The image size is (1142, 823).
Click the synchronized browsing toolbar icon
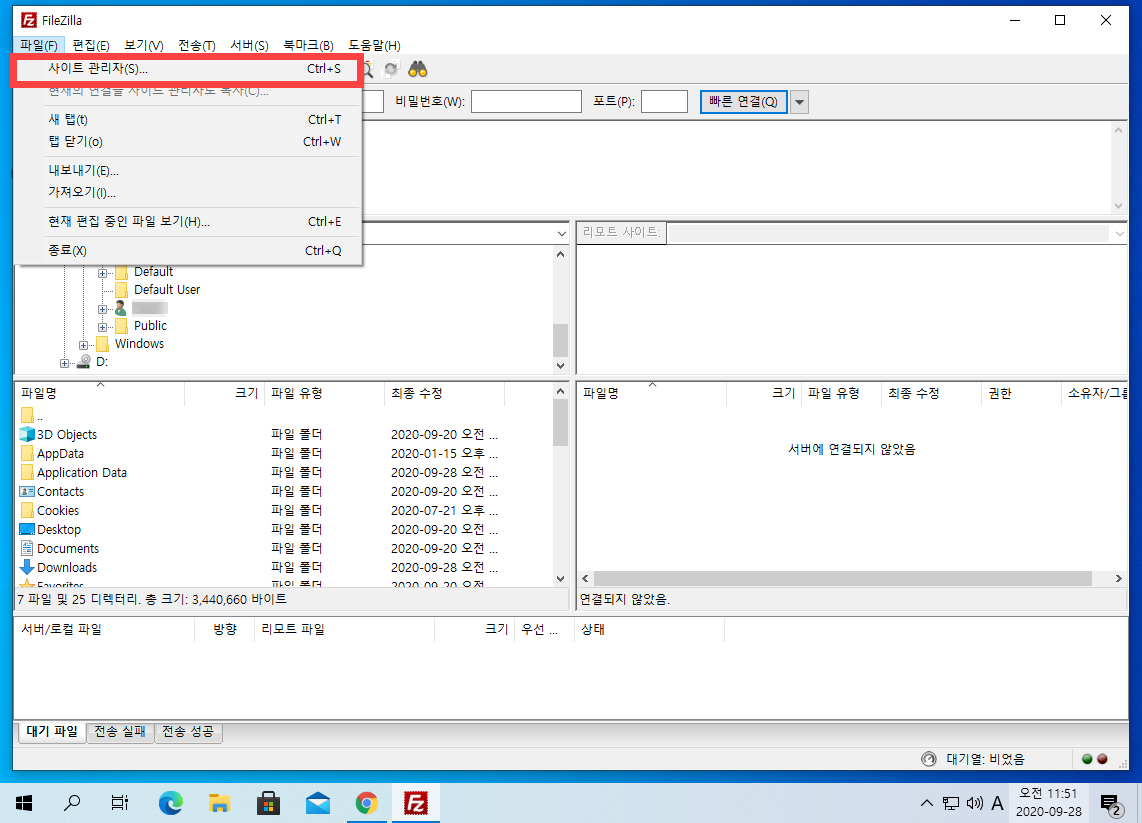click(391, 69)
